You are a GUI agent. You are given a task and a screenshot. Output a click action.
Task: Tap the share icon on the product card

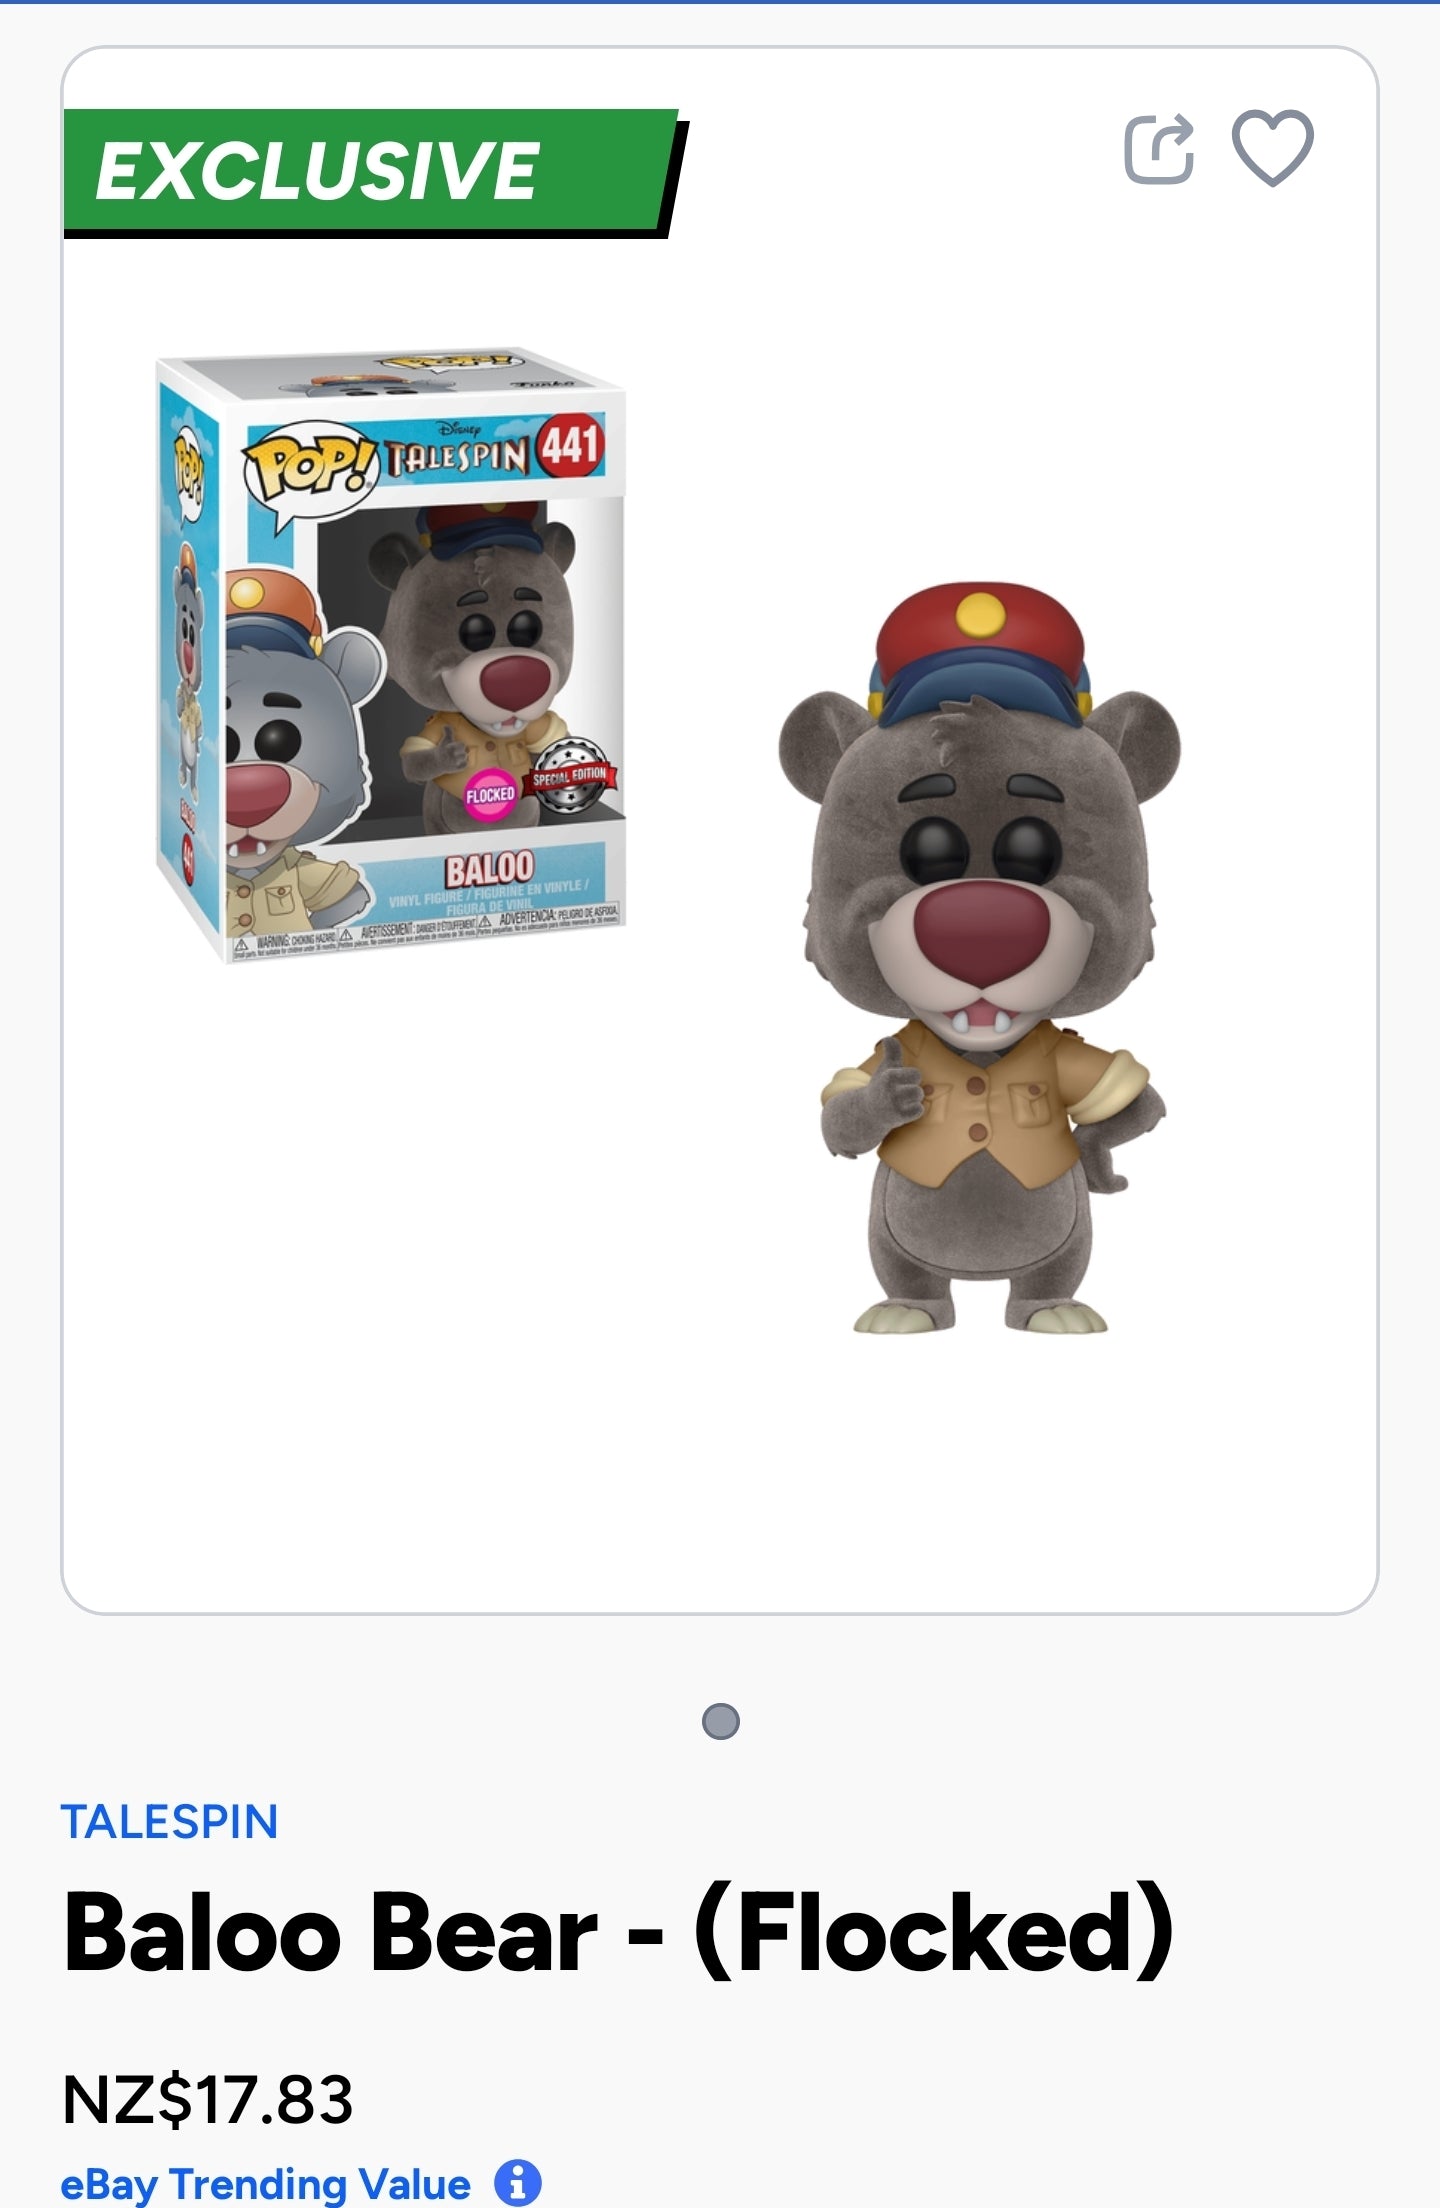point(1159,149)
